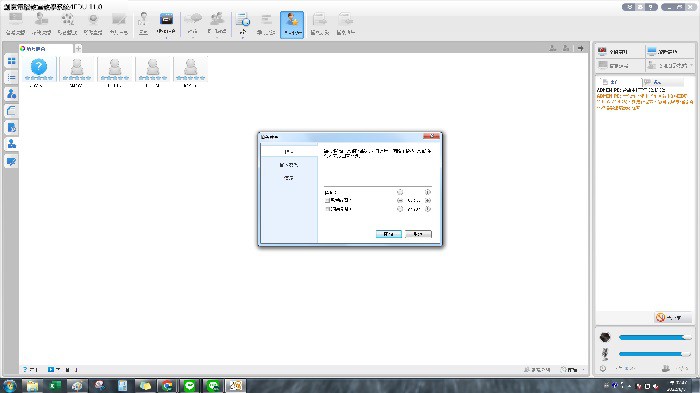Adjust the speaker volume slider
The width and height of the screenshot is (700, 393).
click(x=655, y=337)
